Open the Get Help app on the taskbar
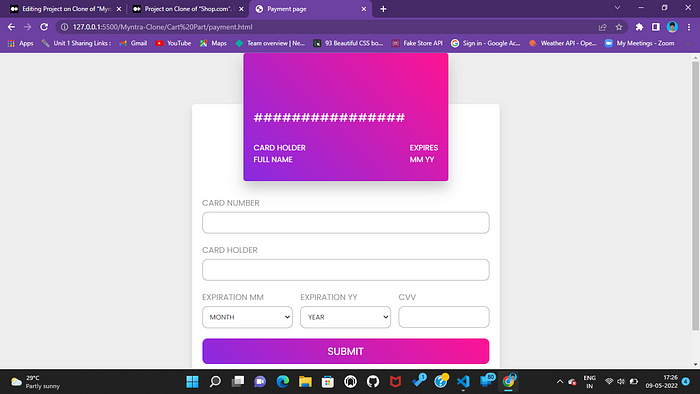The height and width of the screenshot is (394, 700). pyautogui.click(x=441, y=381)
